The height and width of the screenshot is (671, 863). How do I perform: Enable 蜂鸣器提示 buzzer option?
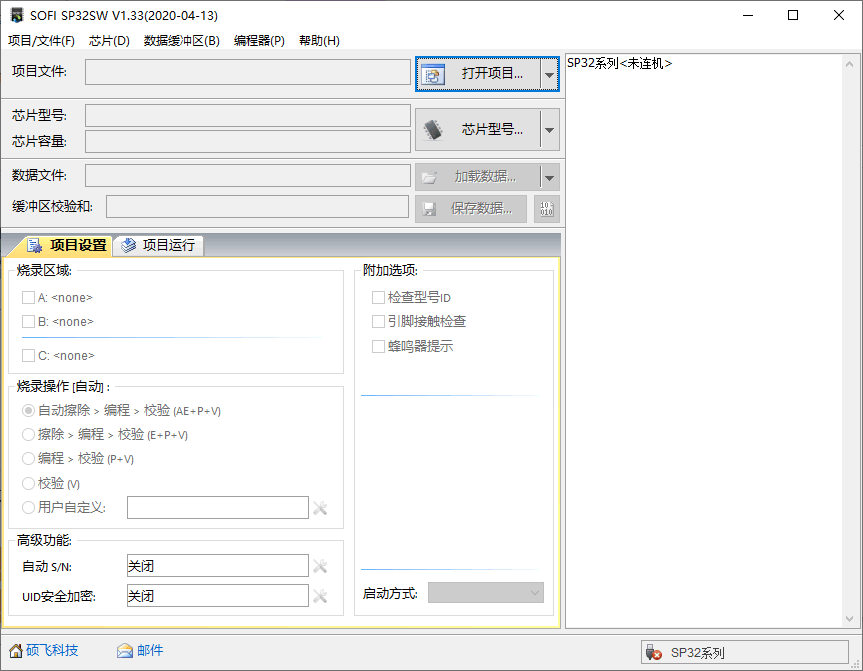tap(380, 348)
